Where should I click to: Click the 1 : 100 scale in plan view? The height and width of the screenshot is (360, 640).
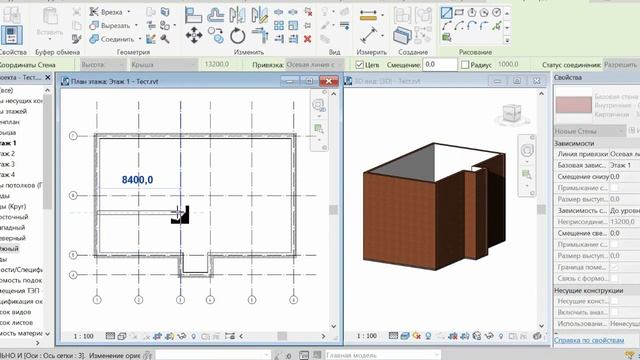pyautogui.click(x=83, y=336)
